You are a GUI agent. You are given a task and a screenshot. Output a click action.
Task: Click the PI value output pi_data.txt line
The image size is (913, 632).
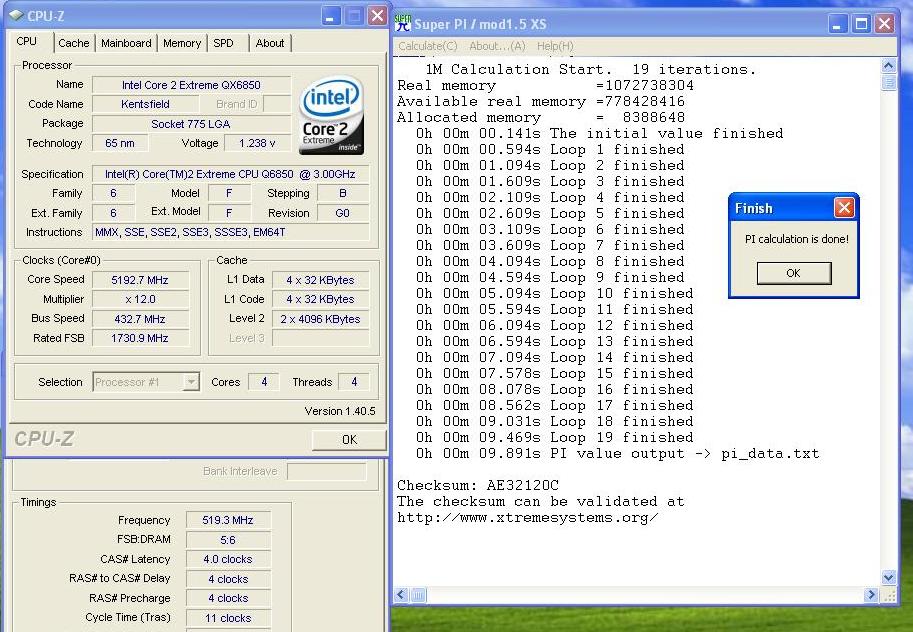tap(617, 454)
